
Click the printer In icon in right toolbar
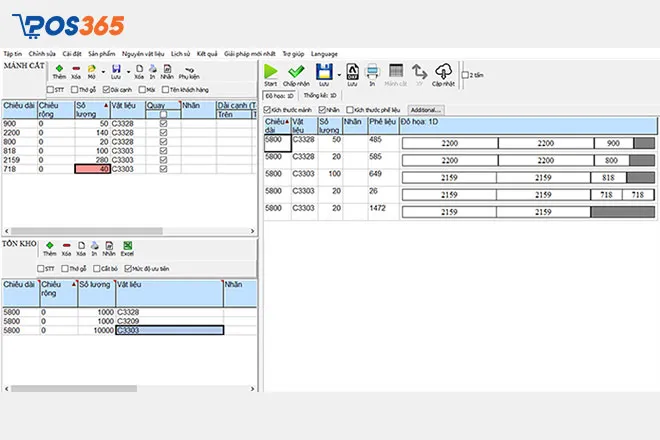click(371, 73)
